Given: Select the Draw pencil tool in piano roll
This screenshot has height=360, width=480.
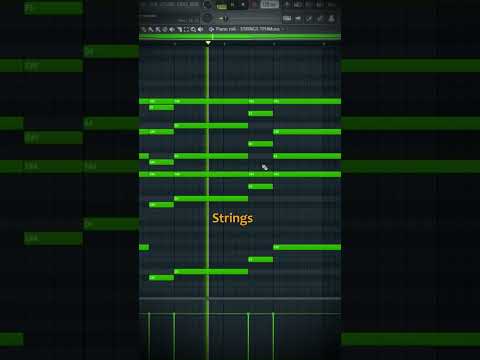Looking at the screenshot, I should pos(144,29).
